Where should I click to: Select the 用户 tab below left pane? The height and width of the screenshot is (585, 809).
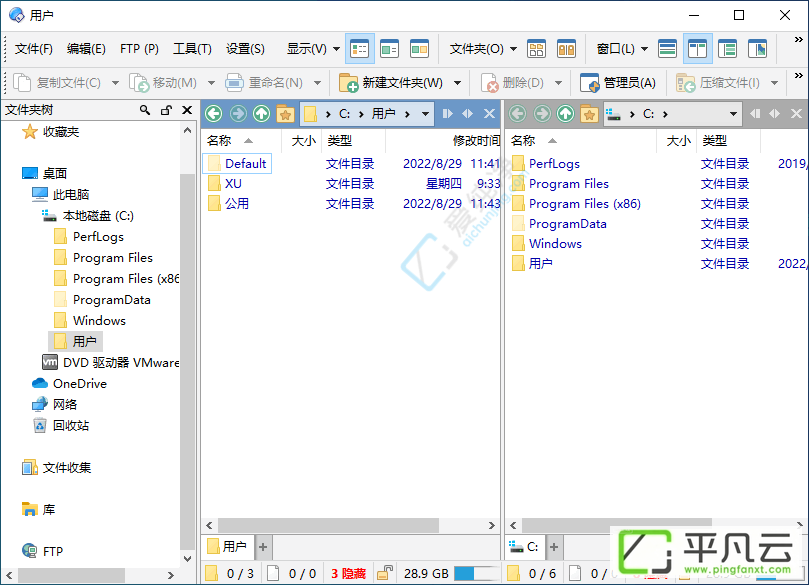click(227, 547)
